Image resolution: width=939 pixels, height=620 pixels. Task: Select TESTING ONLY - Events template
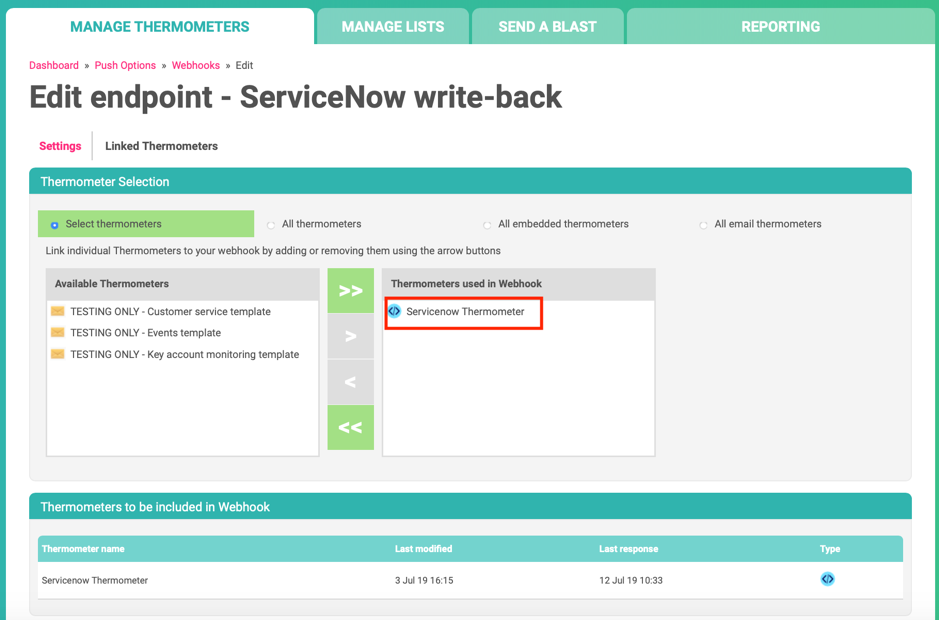(x=146, y=332)
